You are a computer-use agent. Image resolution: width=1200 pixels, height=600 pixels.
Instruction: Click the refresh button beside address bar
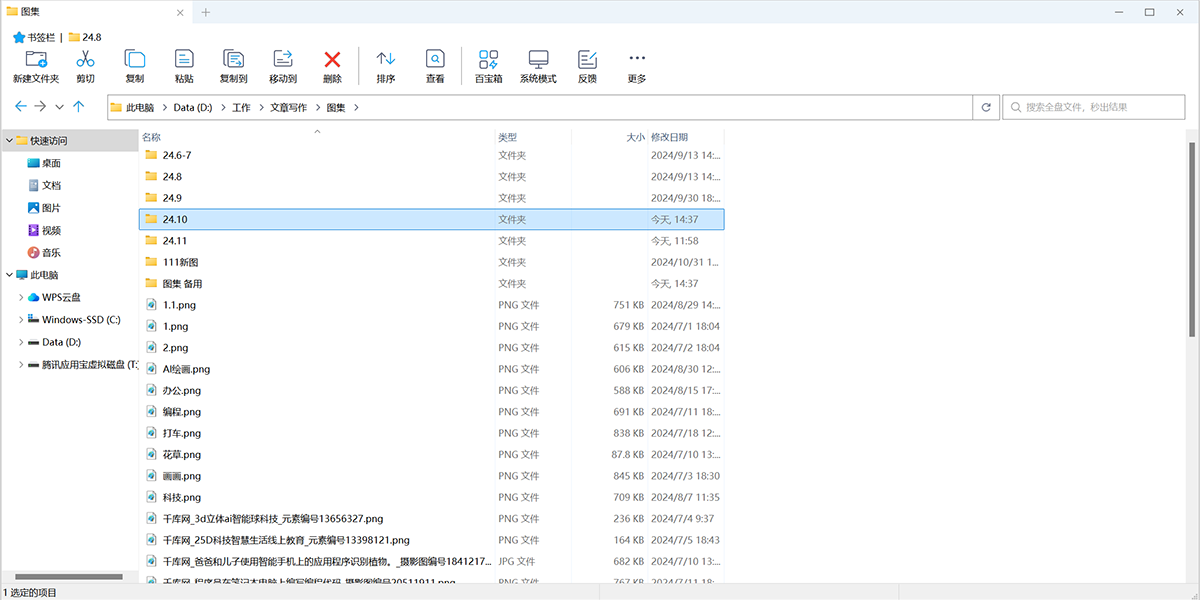coord(986,107)
